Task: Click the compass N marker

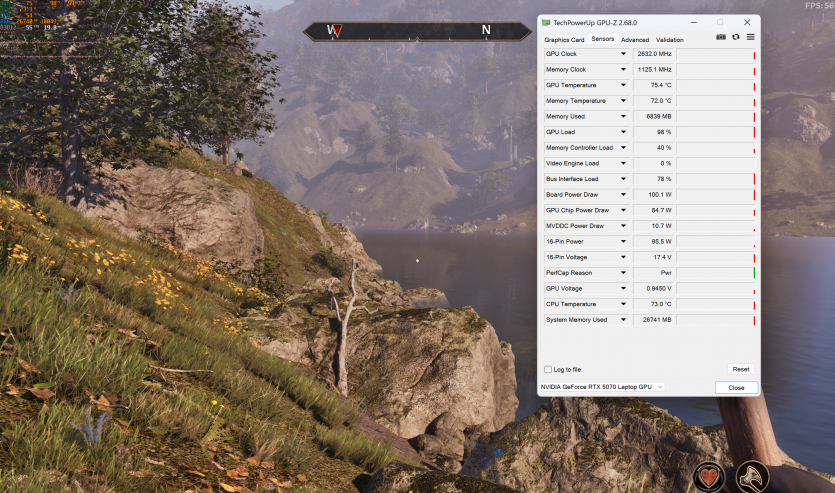Action: click(x=486, y=31)
